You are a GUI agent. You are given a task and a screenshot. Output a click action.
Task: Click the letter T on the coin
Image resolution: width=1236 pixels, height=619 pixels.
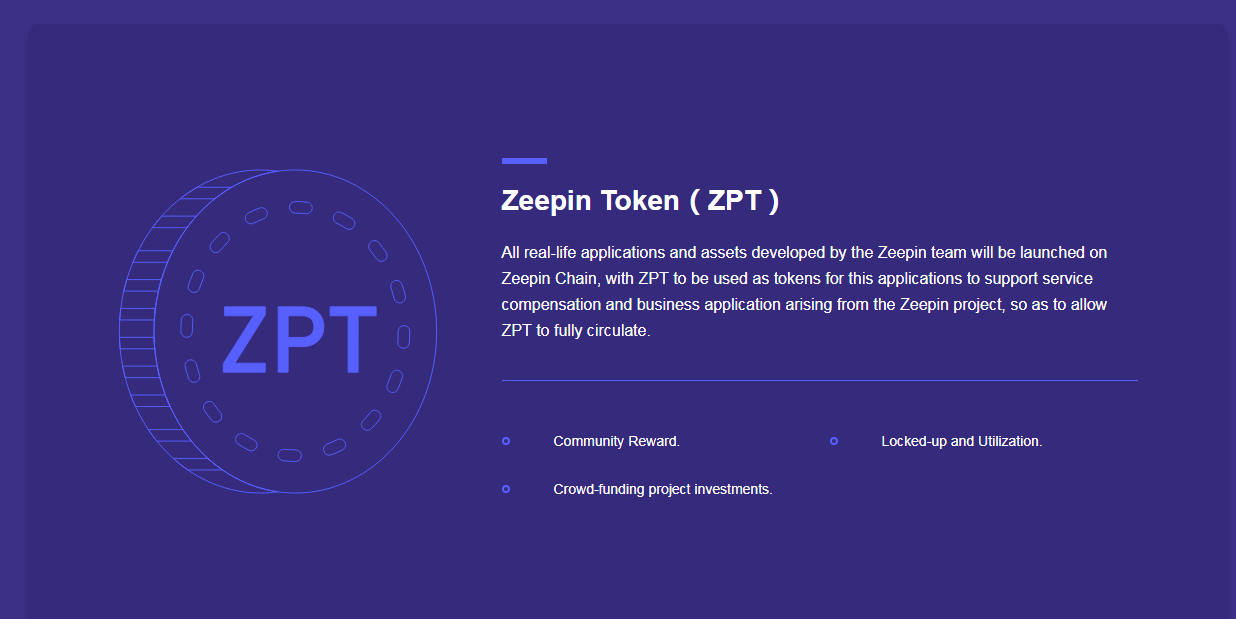click(x=350, y=340)
